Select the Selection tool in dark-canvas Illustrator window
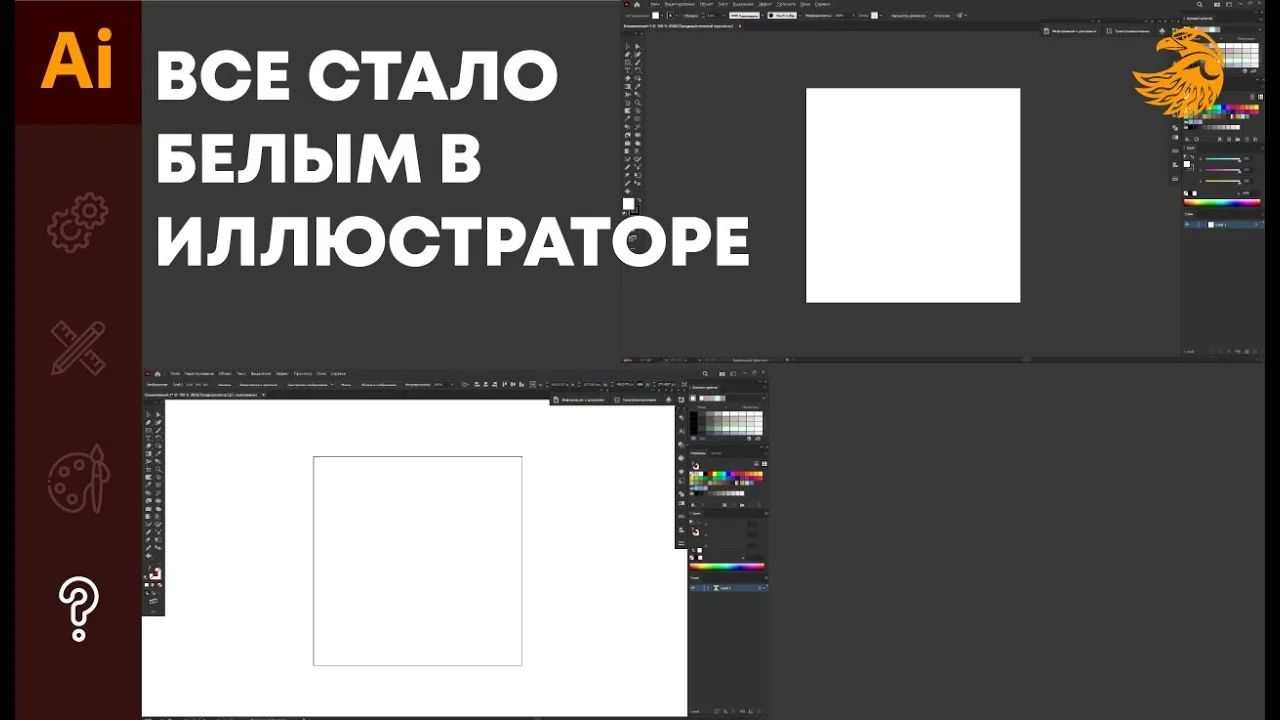 coord(628,46)
